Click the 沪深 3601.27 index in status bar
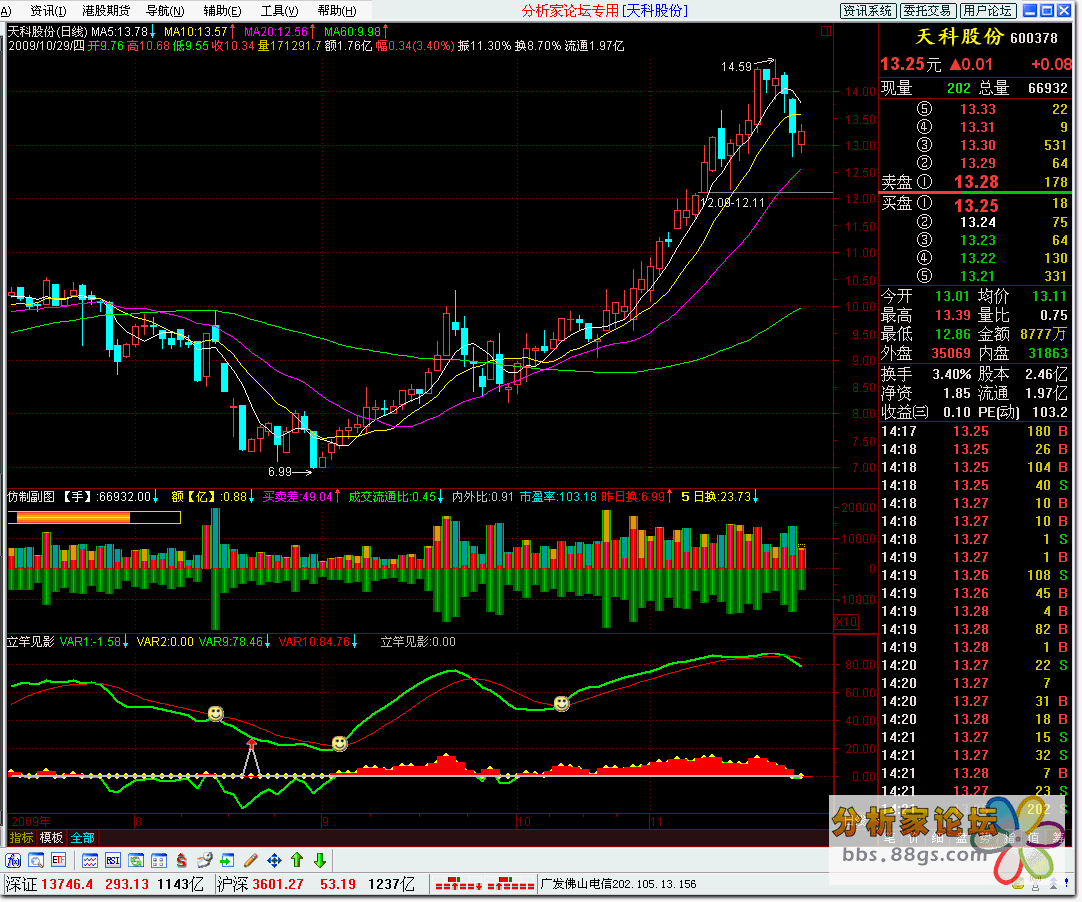 pyautogui.click(x=260, y=884)
